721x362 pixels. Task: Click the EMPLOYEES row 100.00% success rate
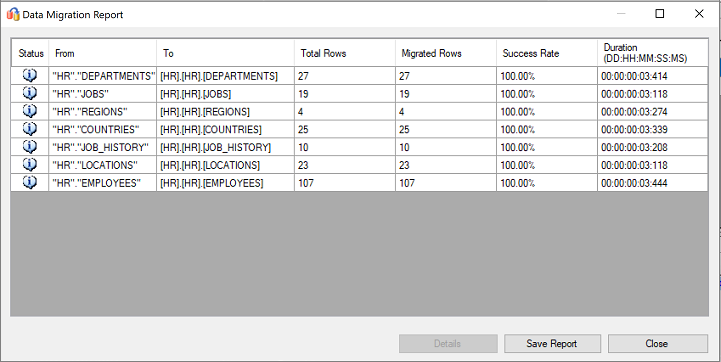547,183
